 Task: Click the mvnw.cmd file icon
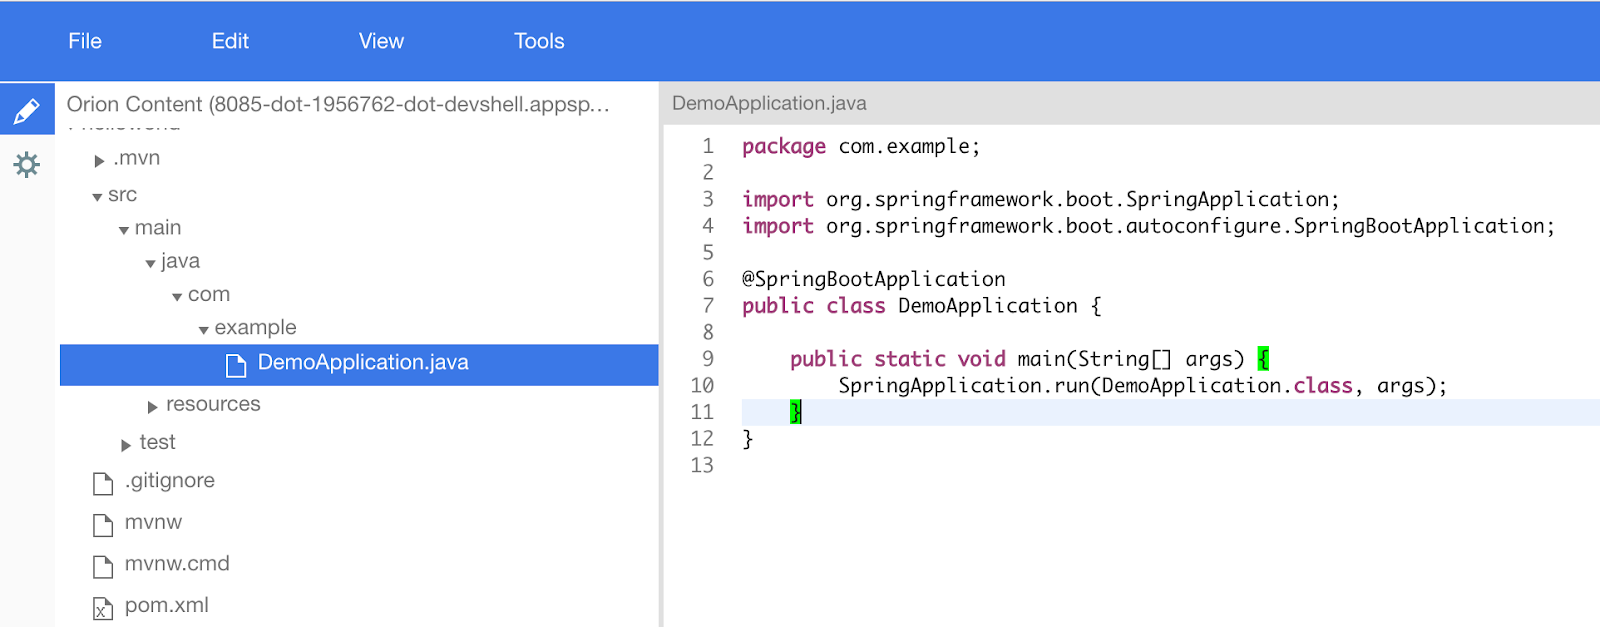click(x=103, y=566)
